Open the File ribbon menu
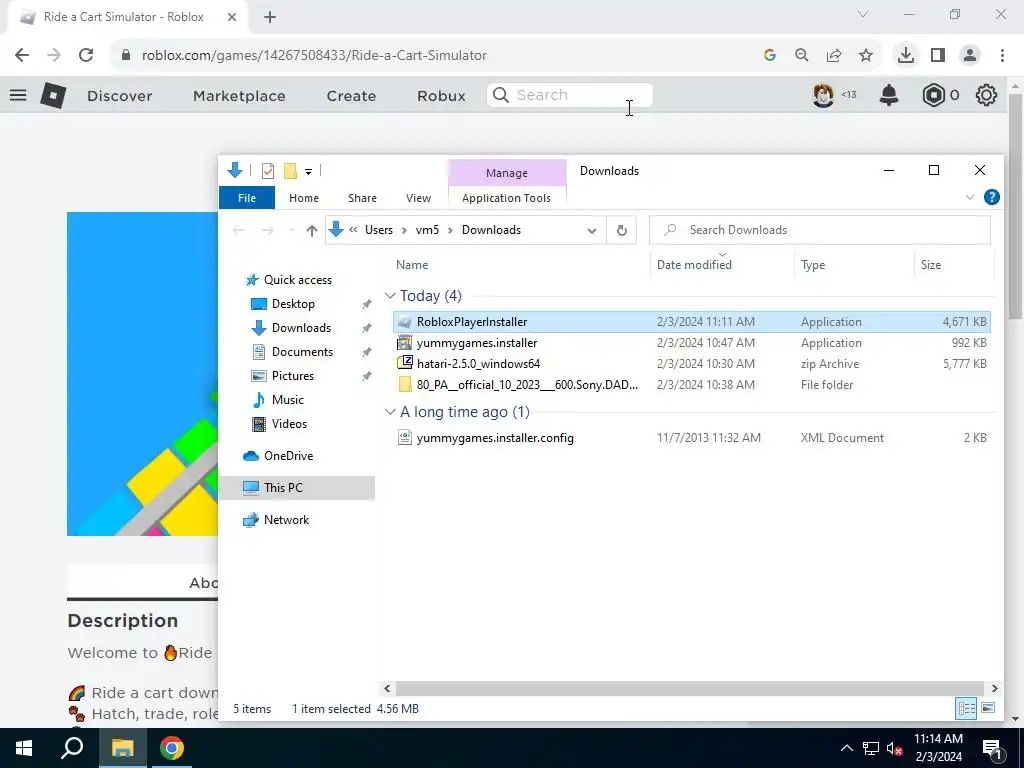The height and width of the screenshot is (768, 1024). 247,198
